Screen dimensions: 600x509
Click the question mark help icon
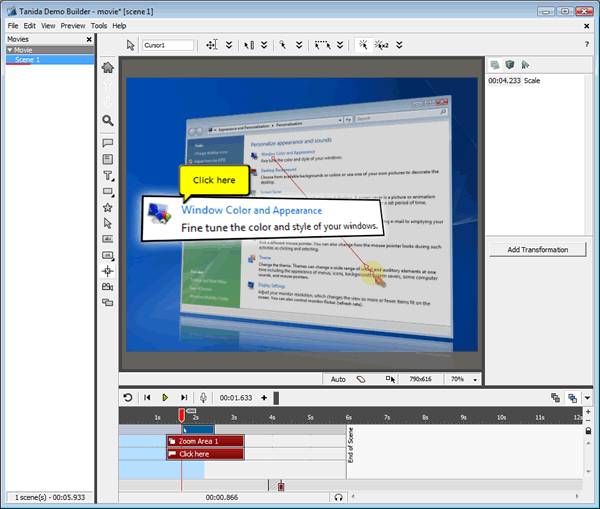click(587, 44)
